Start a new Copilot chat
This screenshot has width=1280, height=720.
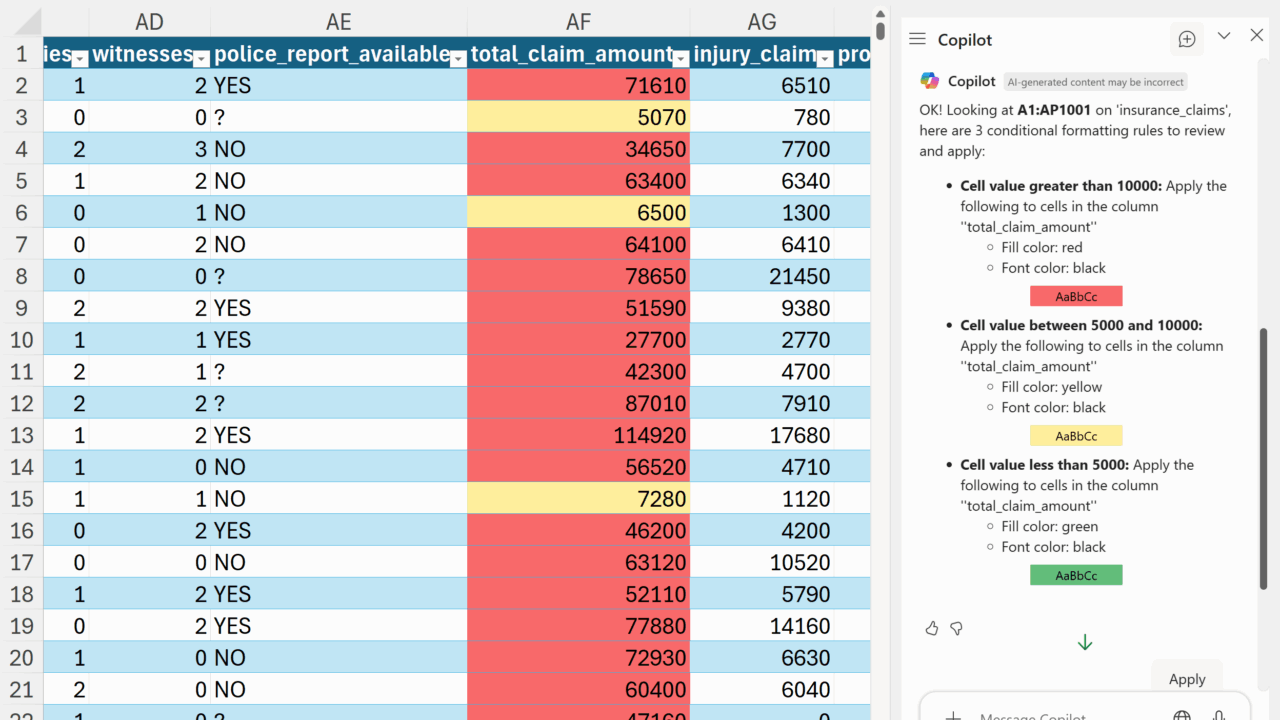[1187, 39]
